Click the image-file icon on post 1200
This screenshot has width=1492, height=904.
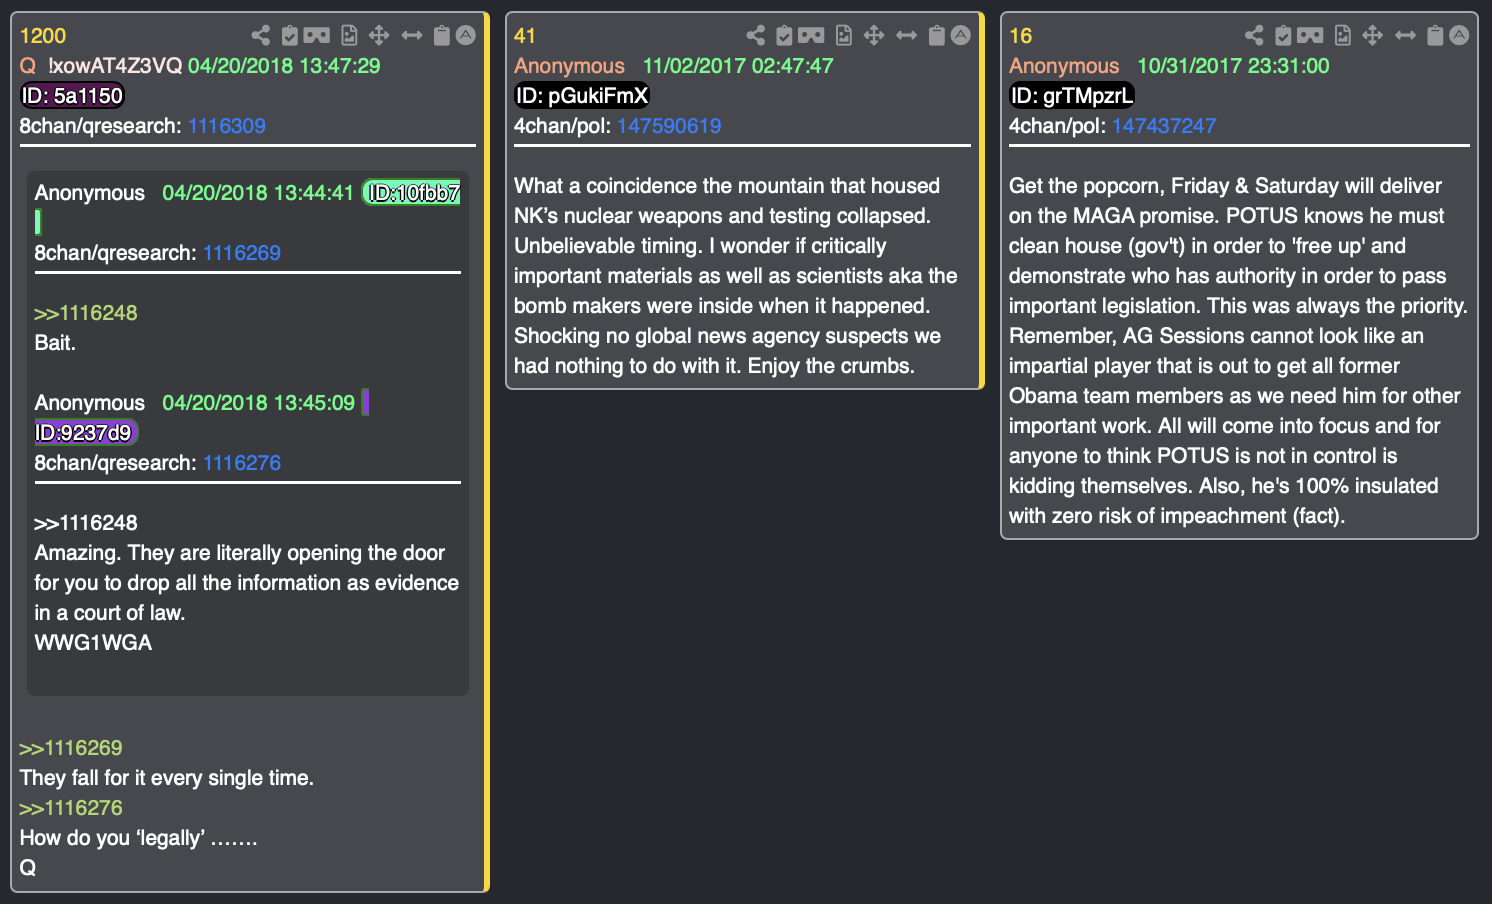pyautogui.click(x=349, y=36)
